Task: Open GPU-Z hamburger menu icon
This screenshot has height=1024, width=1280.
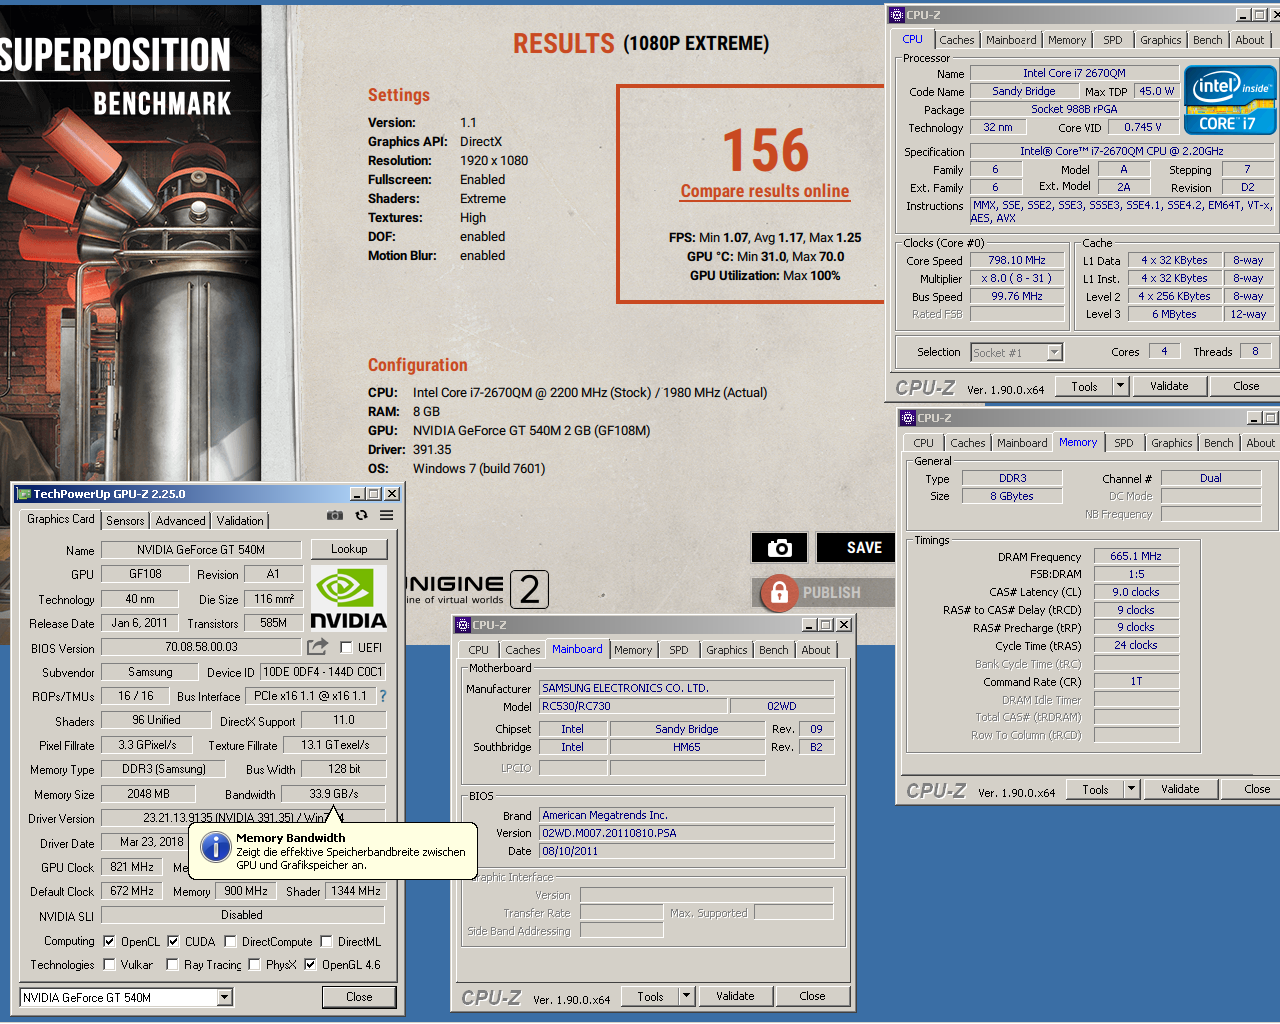Action: pos(386,515)
